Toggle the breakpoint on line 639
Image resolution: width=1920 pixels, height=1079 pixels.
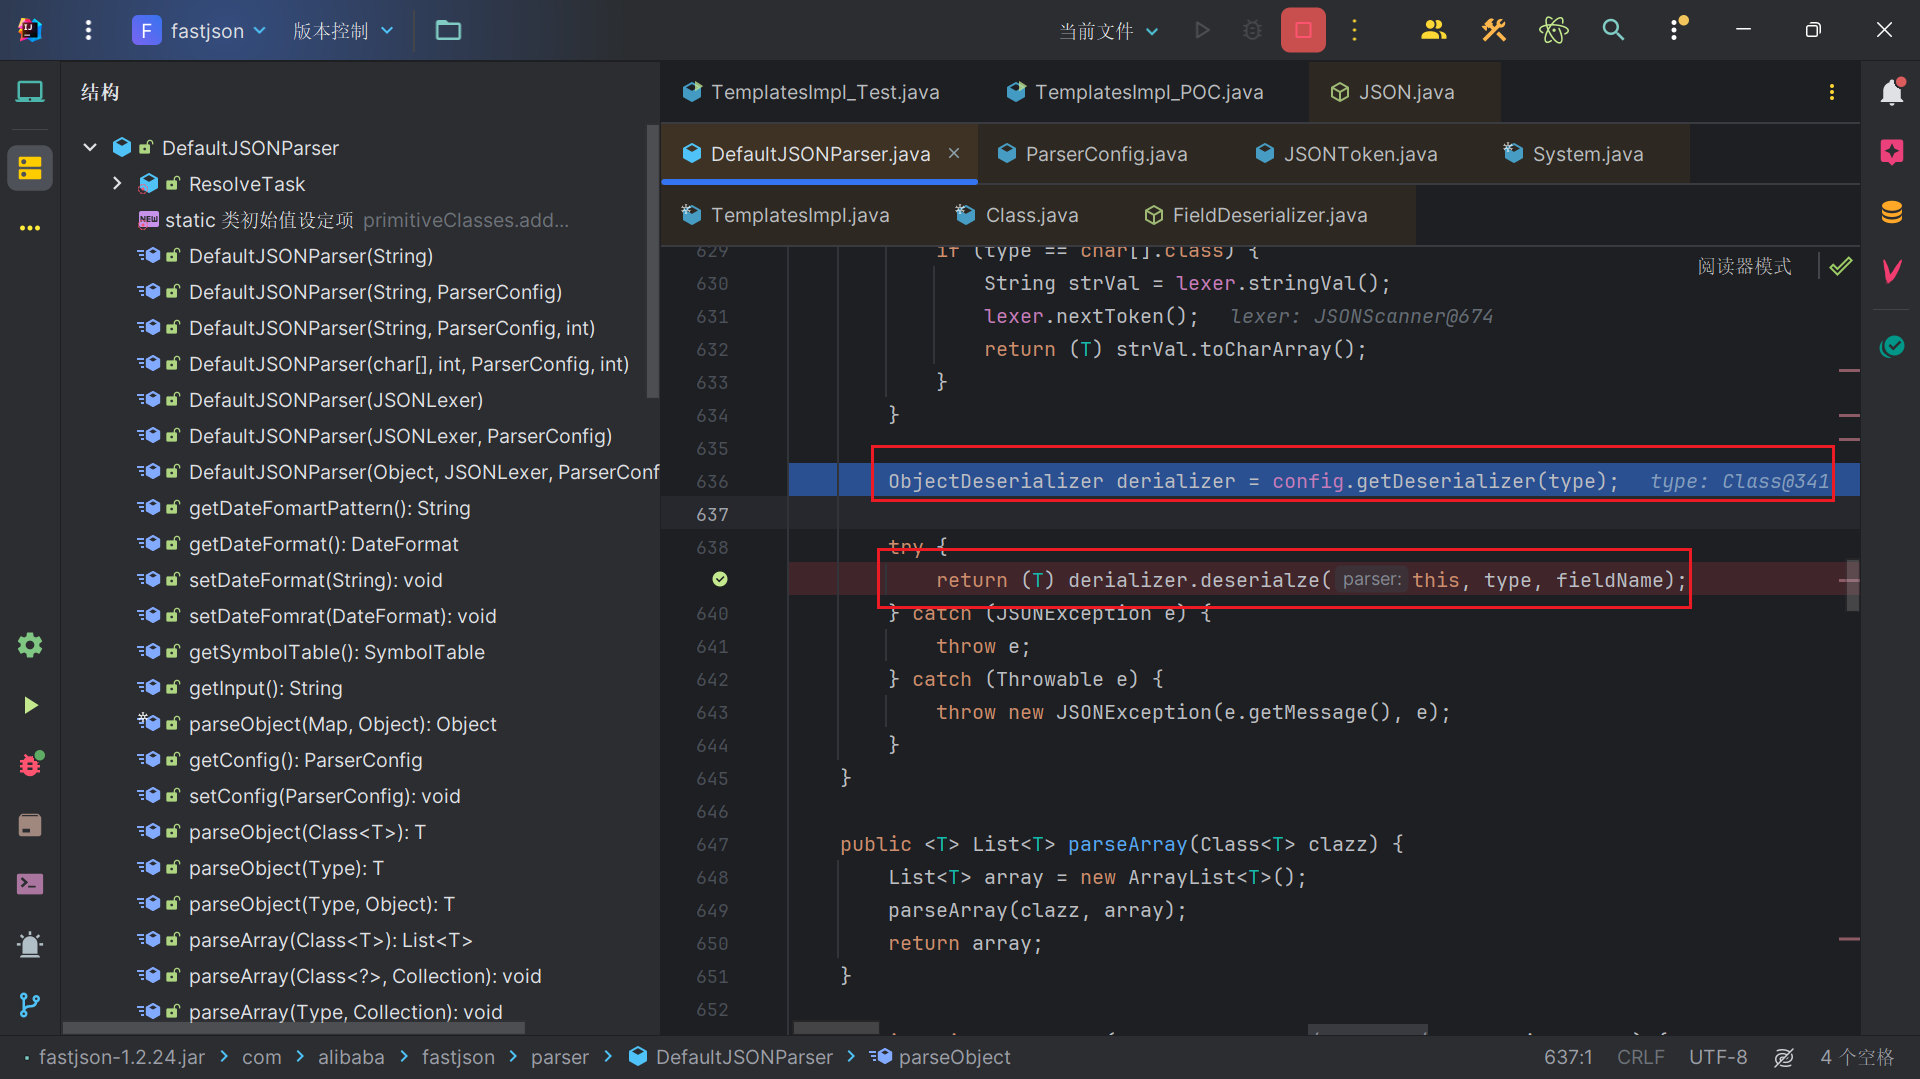719,579
